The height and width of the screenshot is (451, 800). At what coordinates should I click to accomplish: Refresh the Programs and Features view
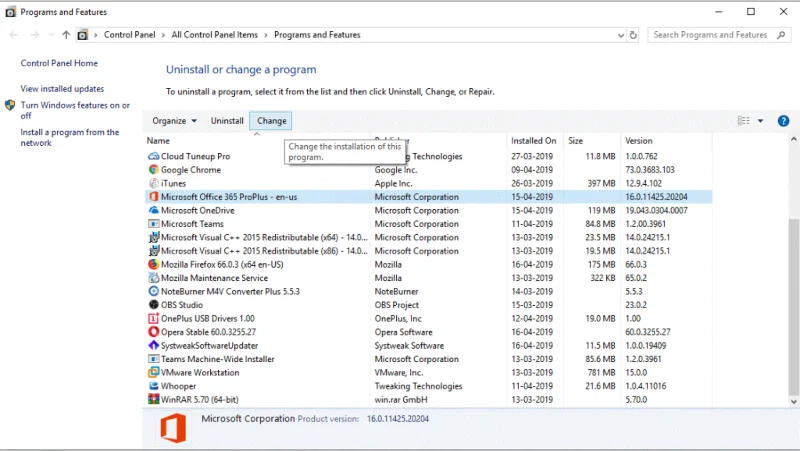[x=633, y=35]
